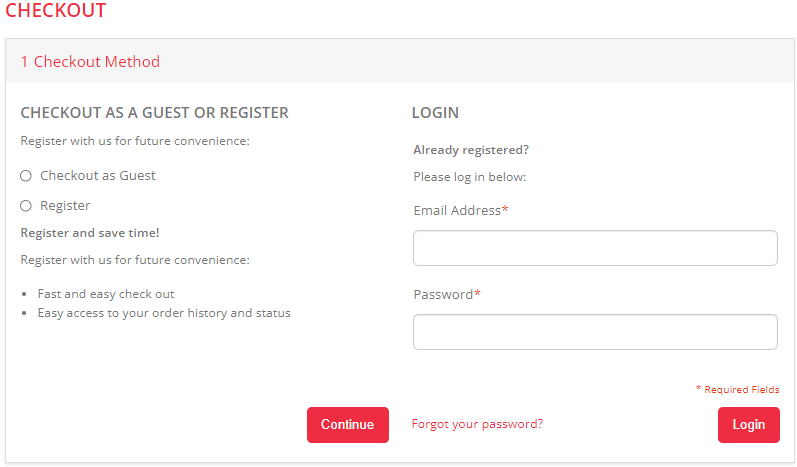Open the Forgot your password link
The image size is (797, 467).
pyautogui.click(x=477, y=424)
